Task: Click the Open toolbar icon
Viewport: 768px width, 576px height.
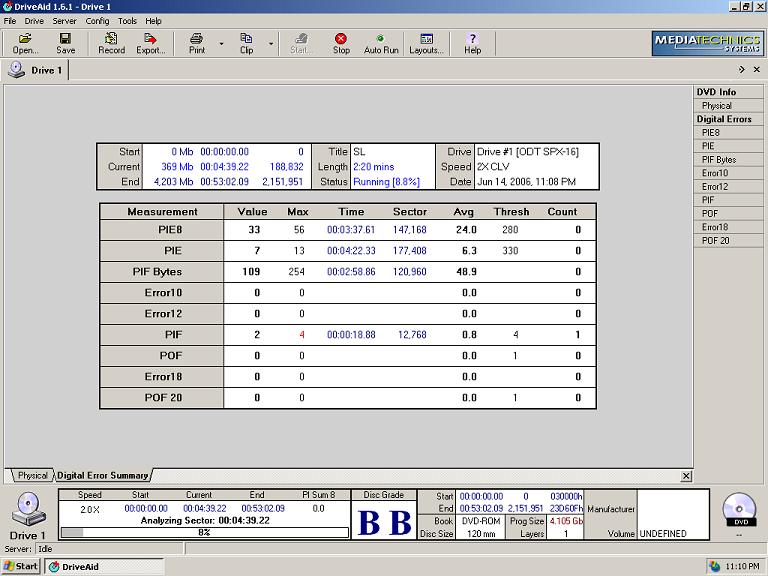Action: point(24,43)
